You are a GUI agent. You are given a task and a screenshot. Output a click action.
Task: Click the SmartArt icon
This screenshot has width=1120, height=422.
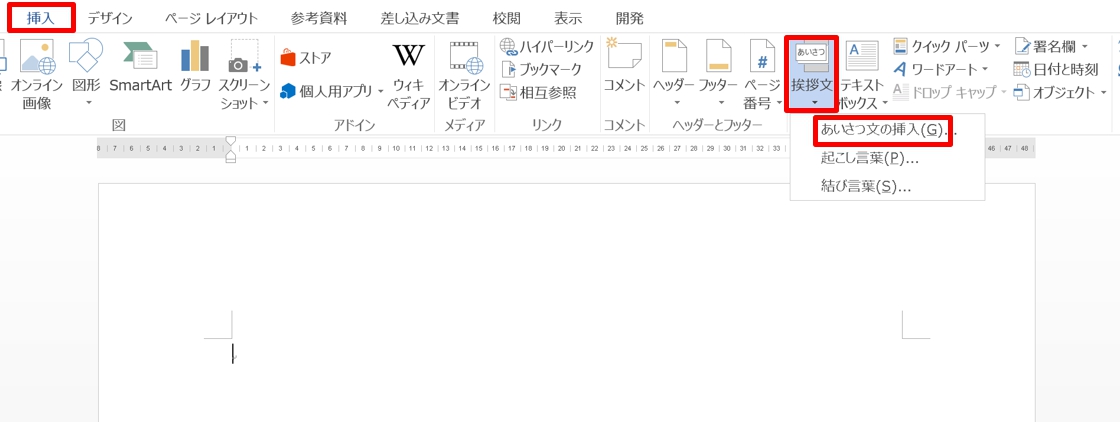pos(140,60)
